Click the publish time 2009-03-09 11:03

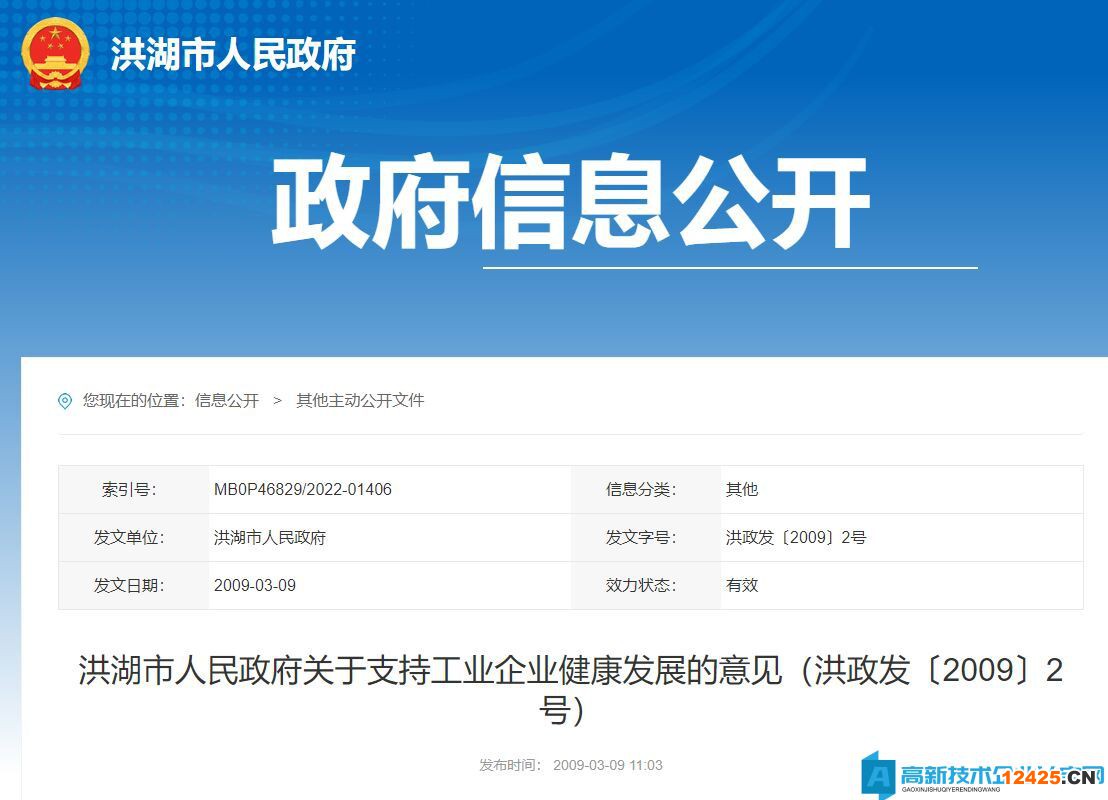(608, 764)
